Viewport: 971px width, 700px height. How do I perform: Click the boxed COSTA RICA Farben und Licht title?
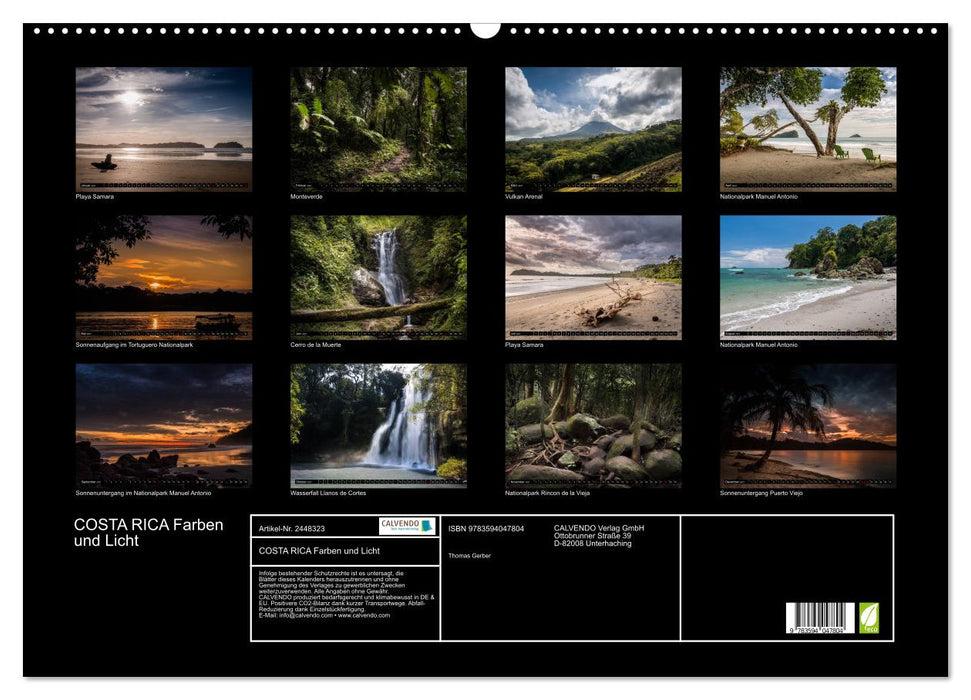(x=319, y=551)
